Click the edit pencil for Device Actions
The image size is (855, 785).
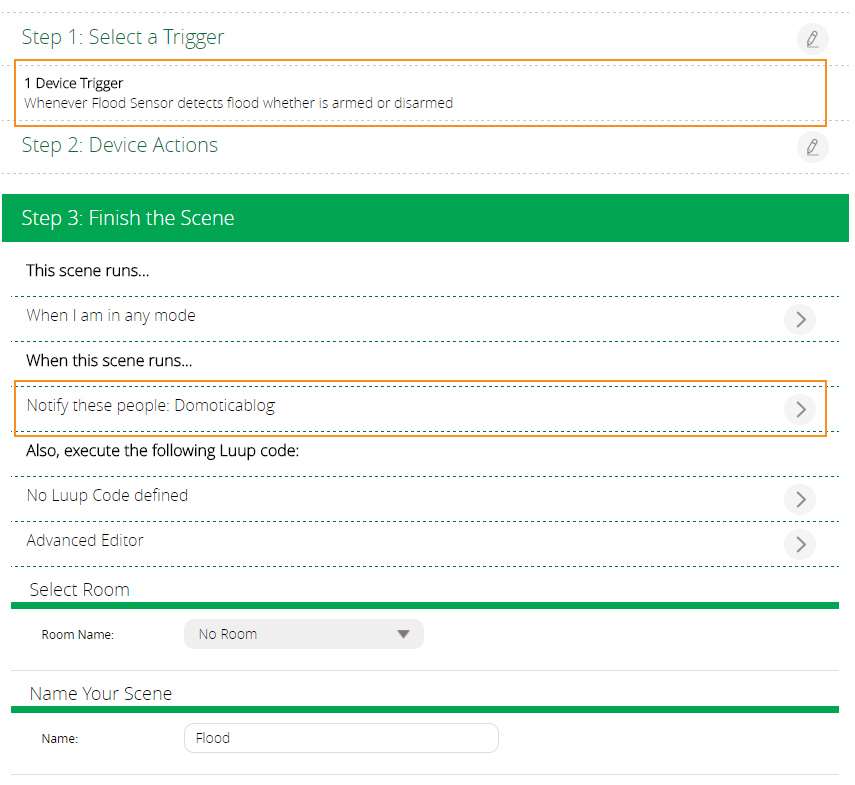(812, 147)
